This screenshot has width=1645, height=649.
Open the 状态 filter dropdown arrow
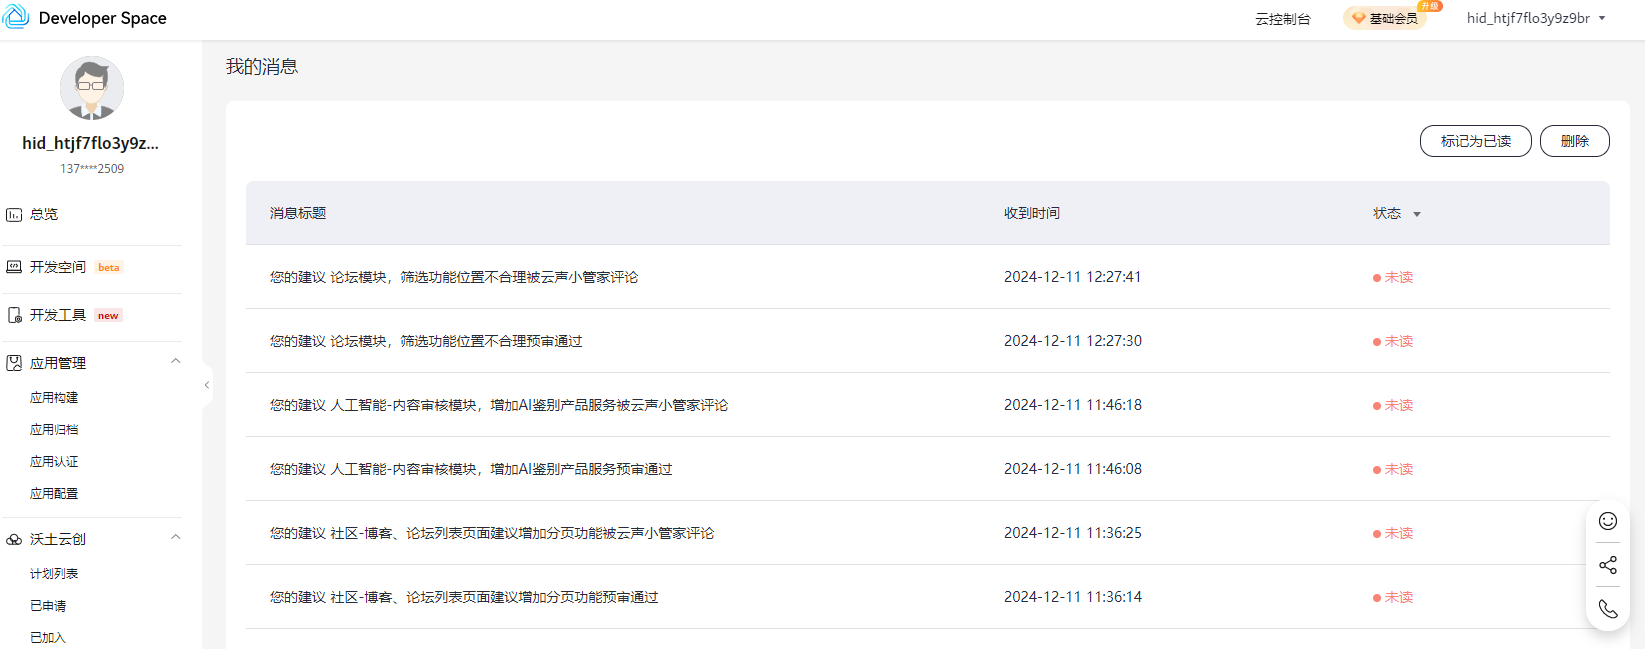(1417, 214)
